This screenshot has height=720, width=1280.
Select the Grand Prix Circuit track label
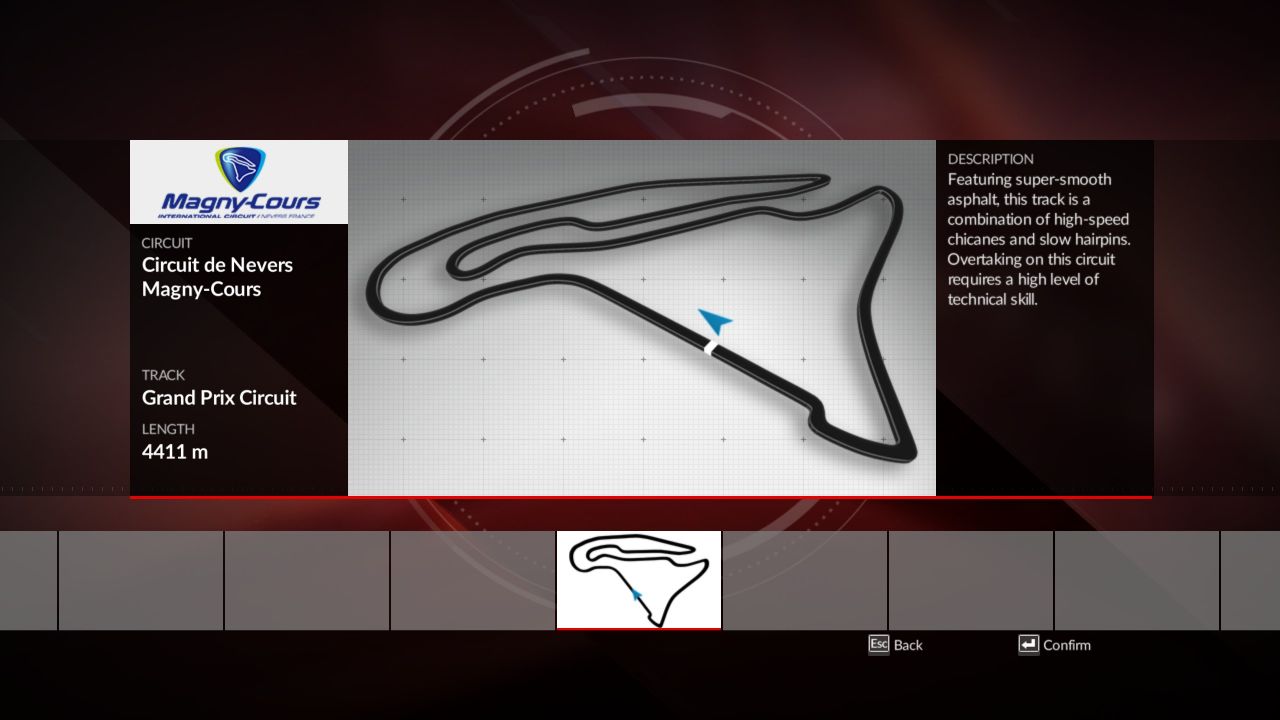pos(219,398)
